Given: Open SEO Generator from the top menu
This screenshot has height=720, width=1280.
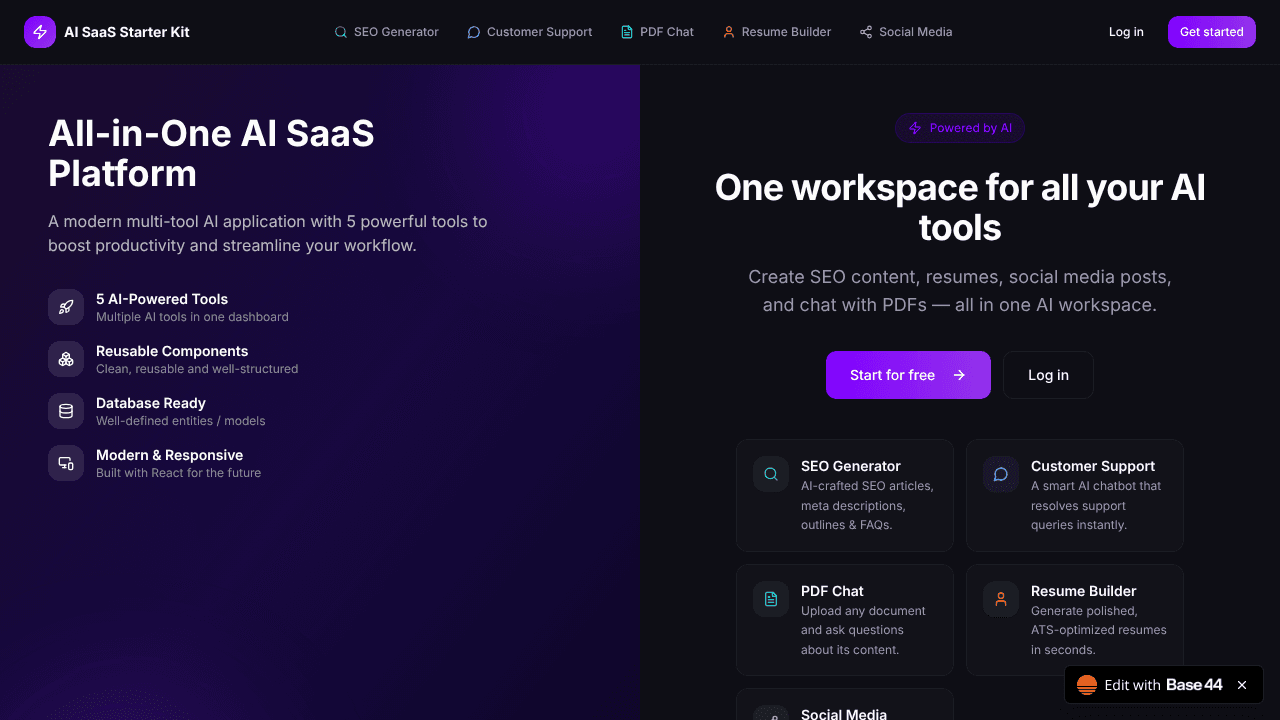Looking at the screenshot, I should (x=386, y=32).
